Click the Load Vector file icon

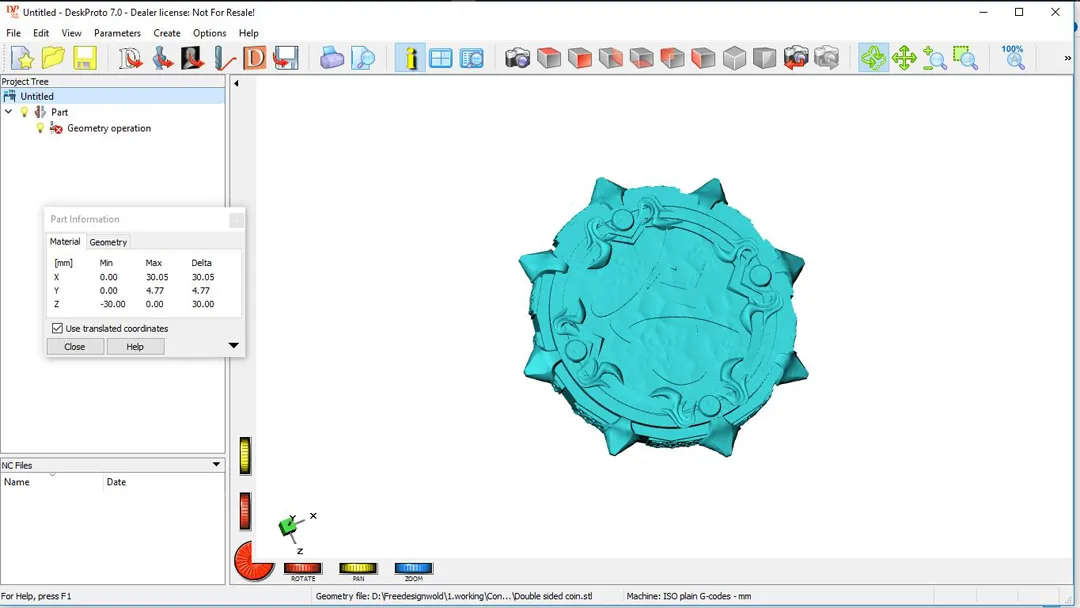coord(130,59)
